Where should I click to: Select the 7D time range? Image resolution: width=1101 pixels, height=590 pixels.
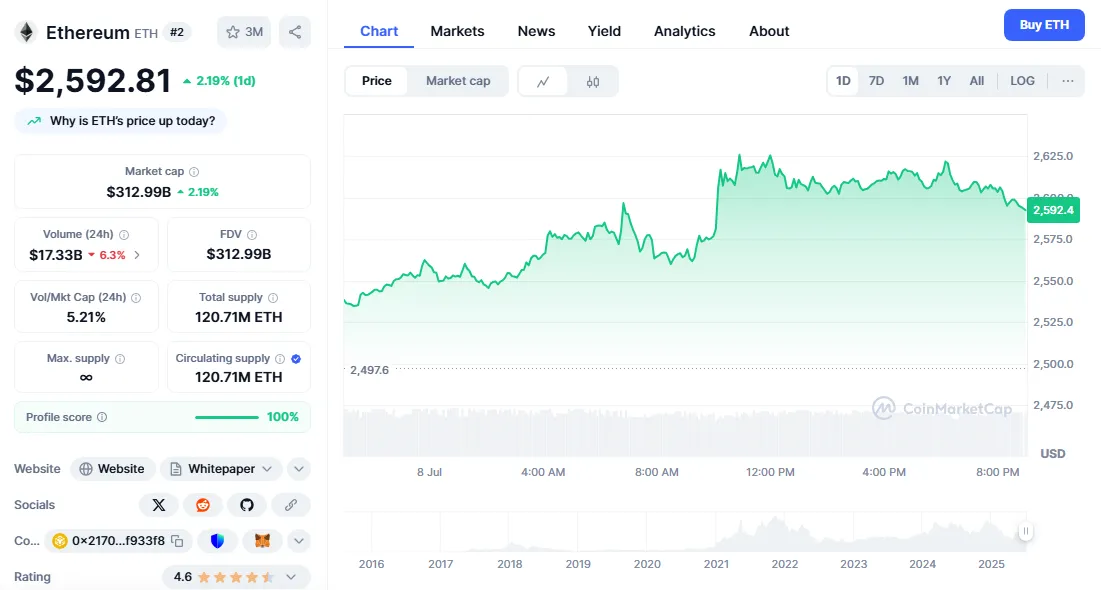[876, 81]
